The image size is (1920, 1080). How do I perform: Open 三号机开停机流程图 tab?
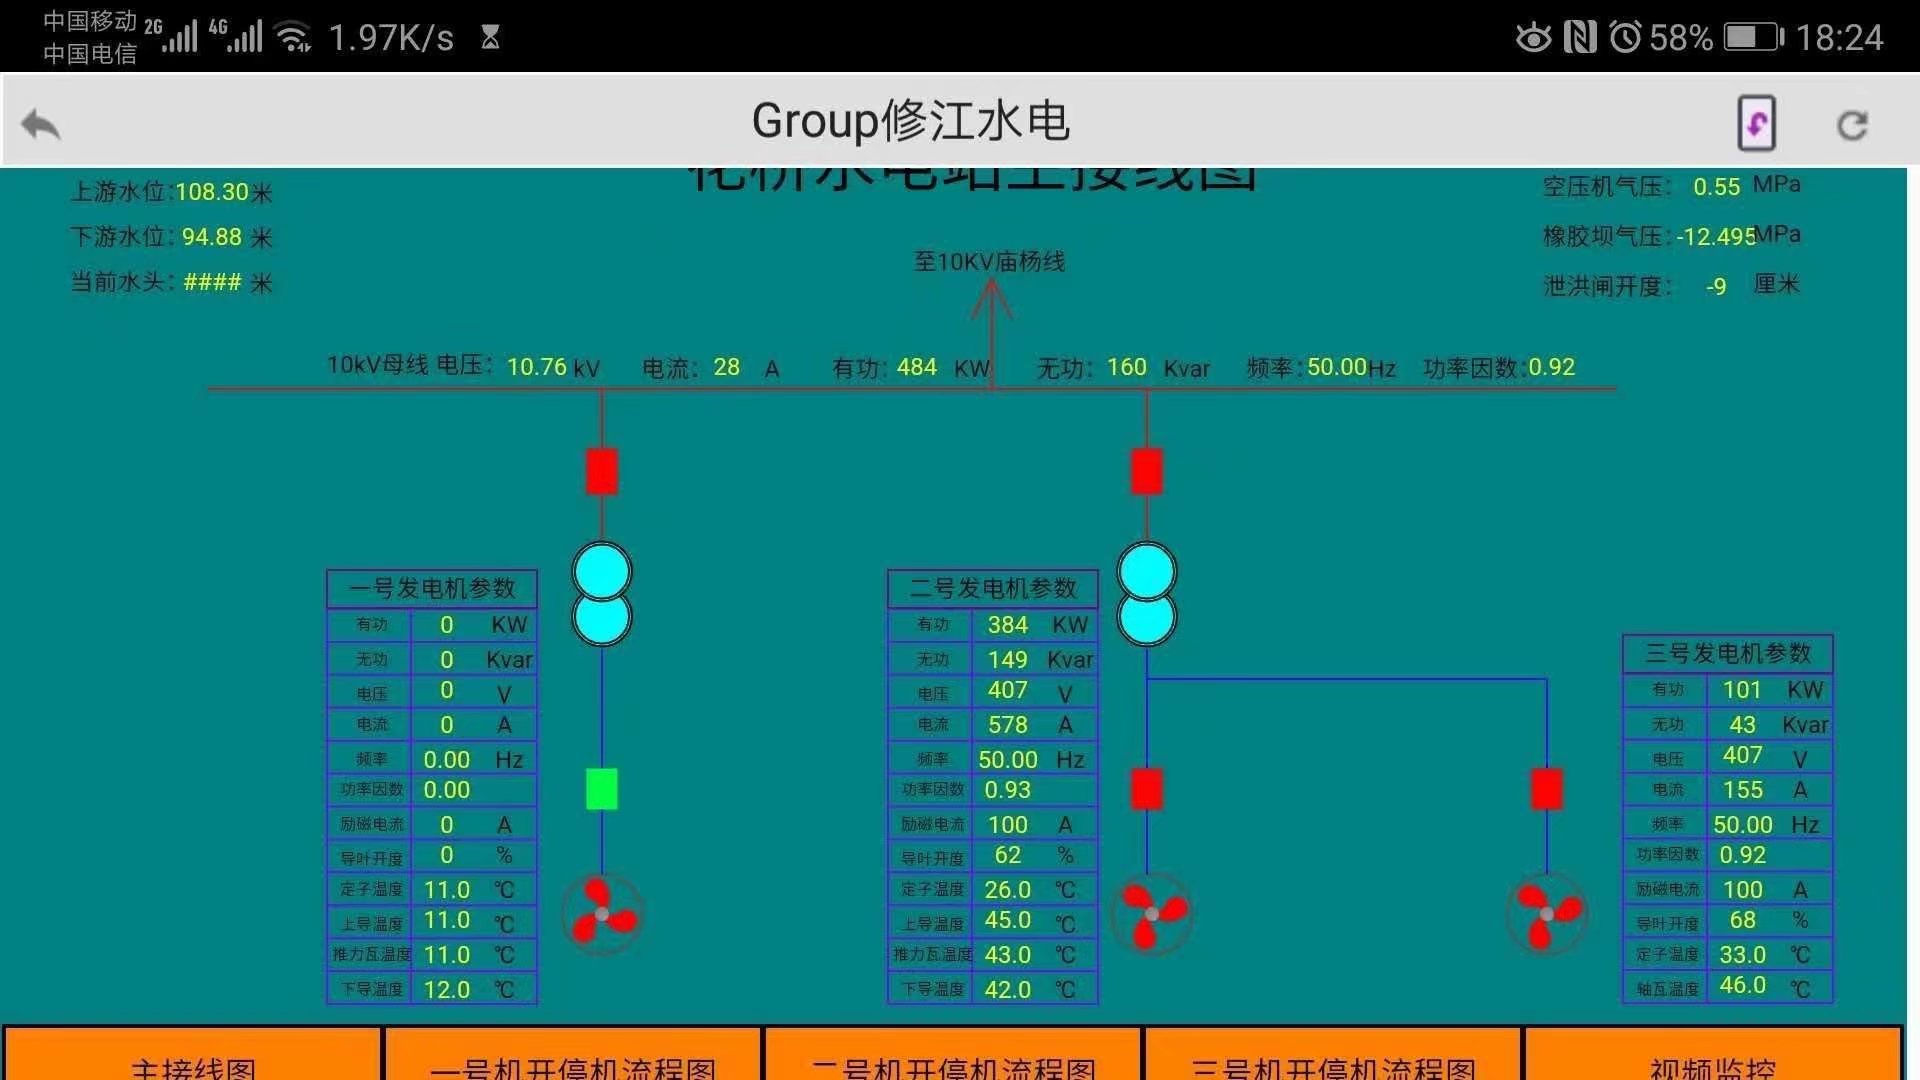point(1333,1058)
